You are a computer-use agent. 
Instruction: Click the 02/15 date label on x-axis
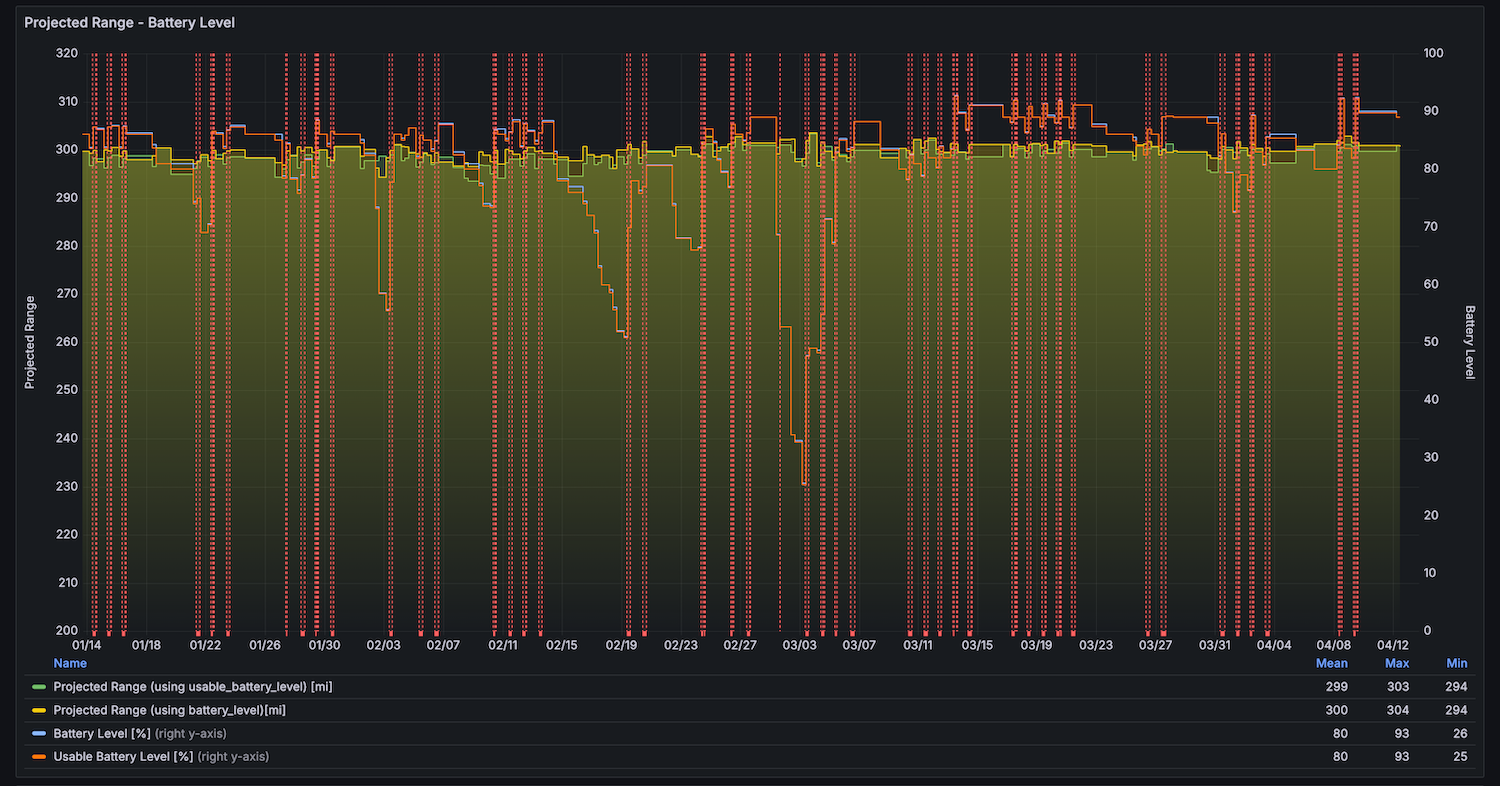click(x=562, y=646)
